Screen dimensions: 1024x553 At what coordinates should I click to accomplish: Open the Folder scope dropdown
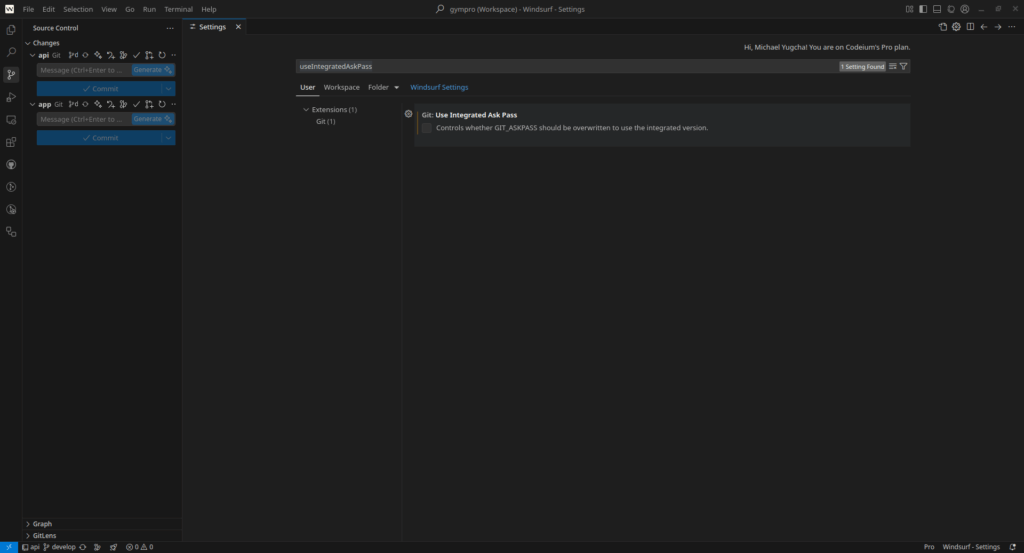[x=383, y=87]
